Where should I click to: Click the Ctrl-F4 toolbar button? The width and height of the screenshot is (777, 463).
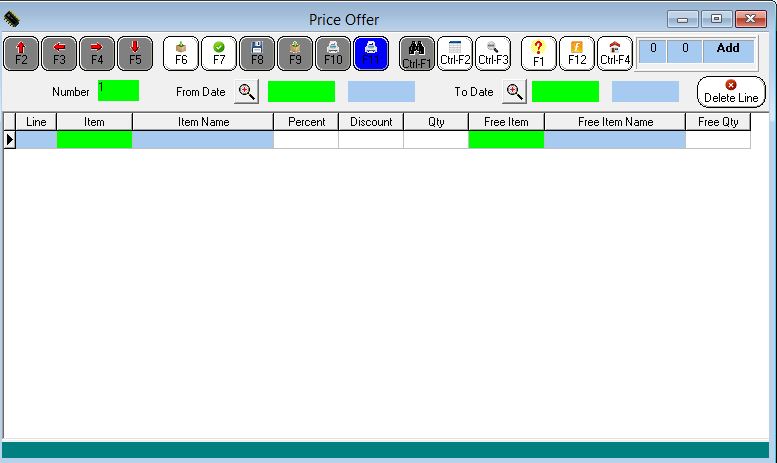click(615, 53)
